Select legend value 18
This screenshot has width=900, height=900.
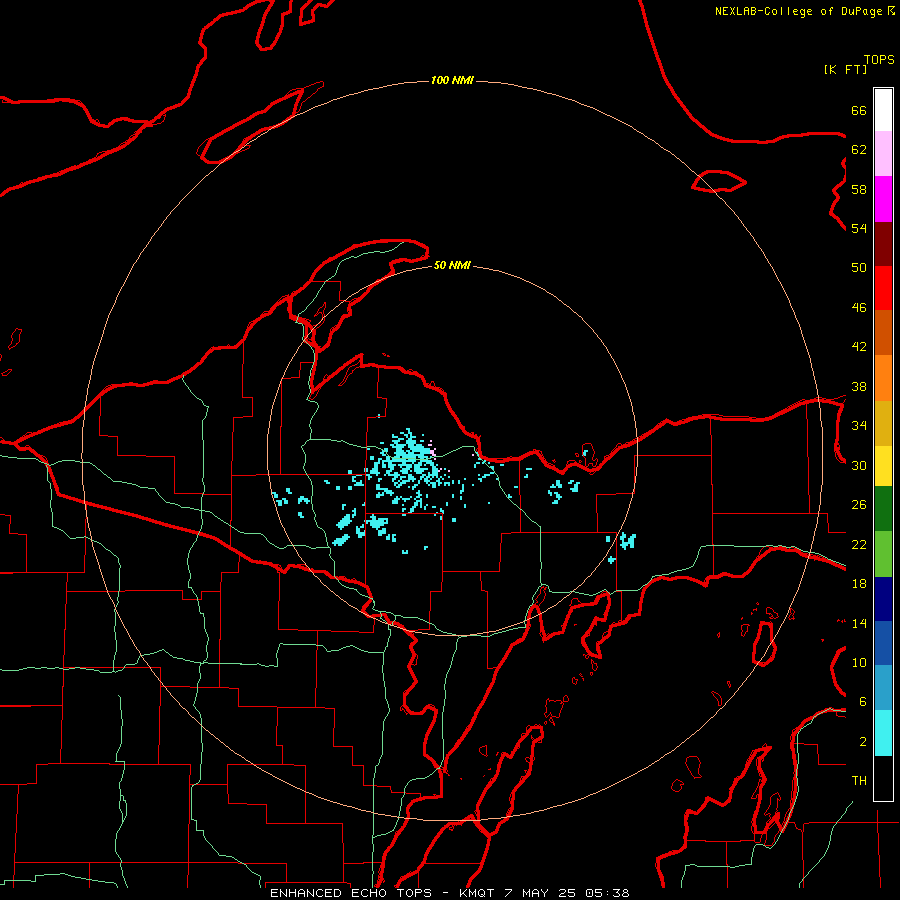(859, 584)
